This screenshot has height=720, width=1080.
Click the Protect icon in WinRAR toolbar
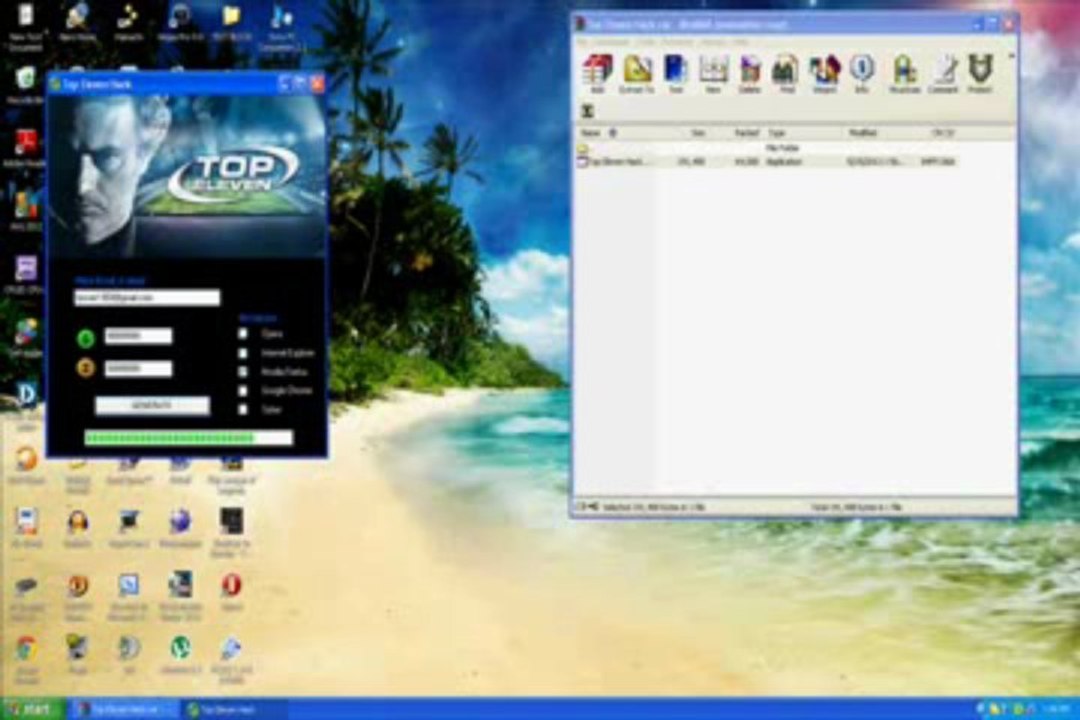979,74
